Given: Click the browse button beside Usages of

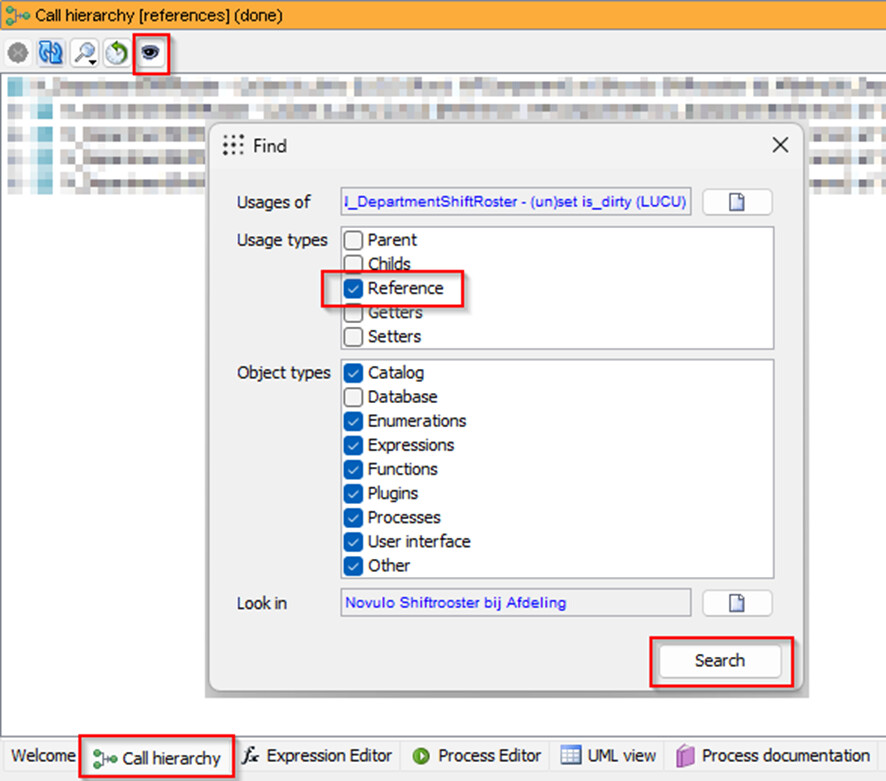Looking at the screenshot, I should point(737,202).
